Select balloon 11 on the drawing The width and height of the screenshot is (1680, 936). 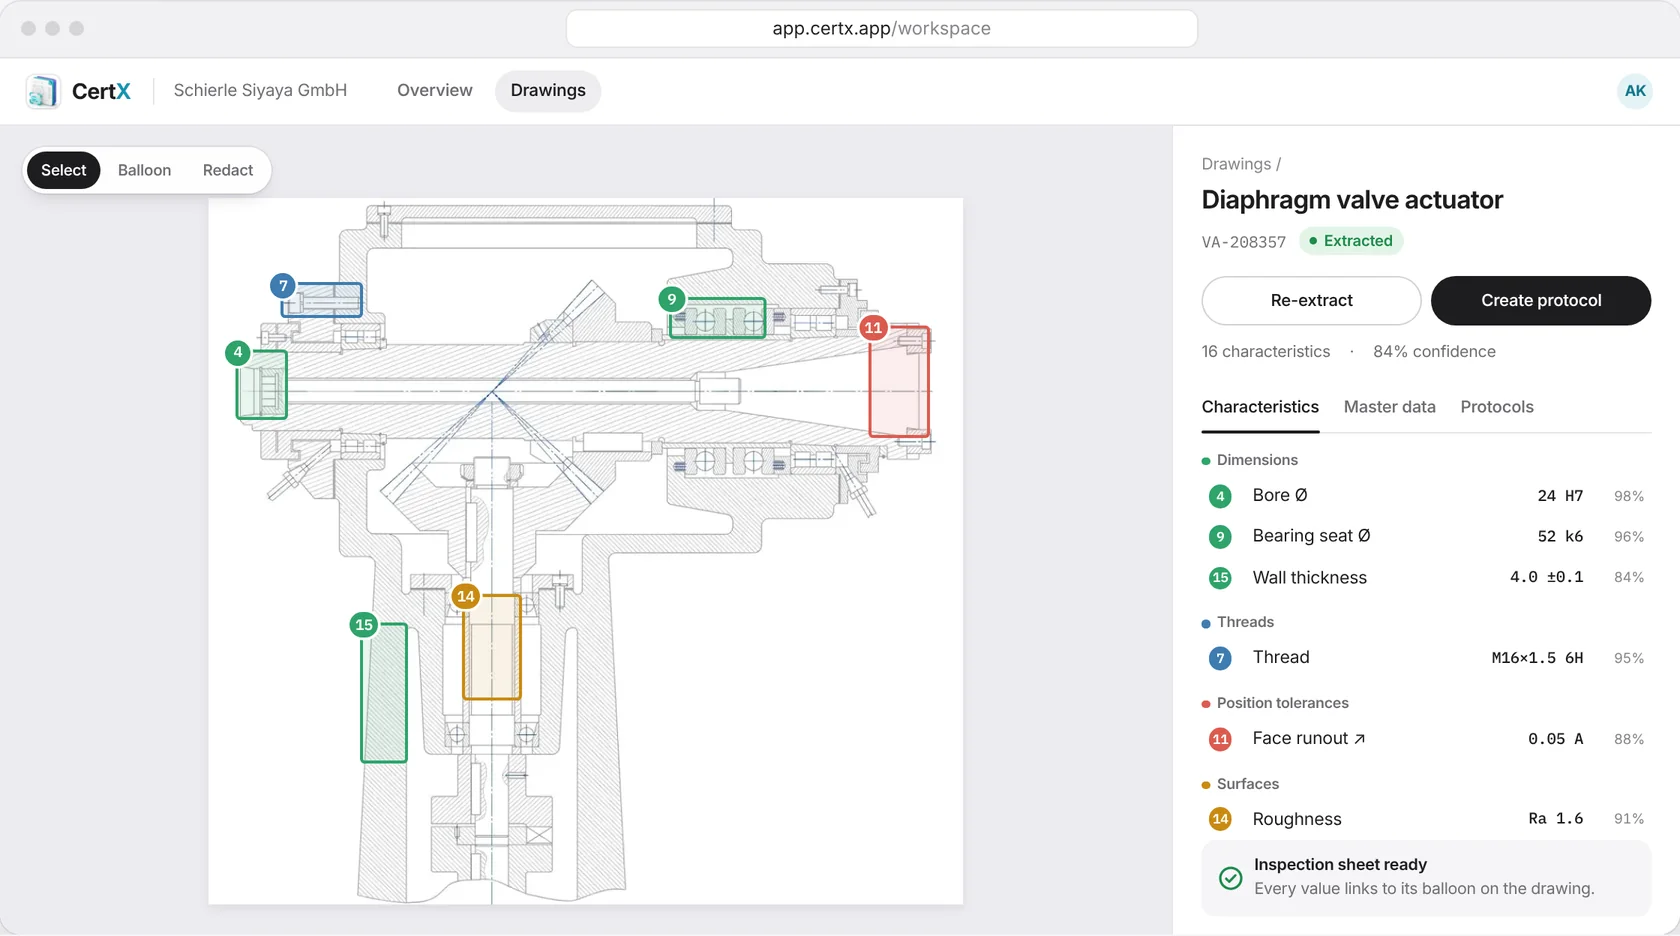point(874,327)
